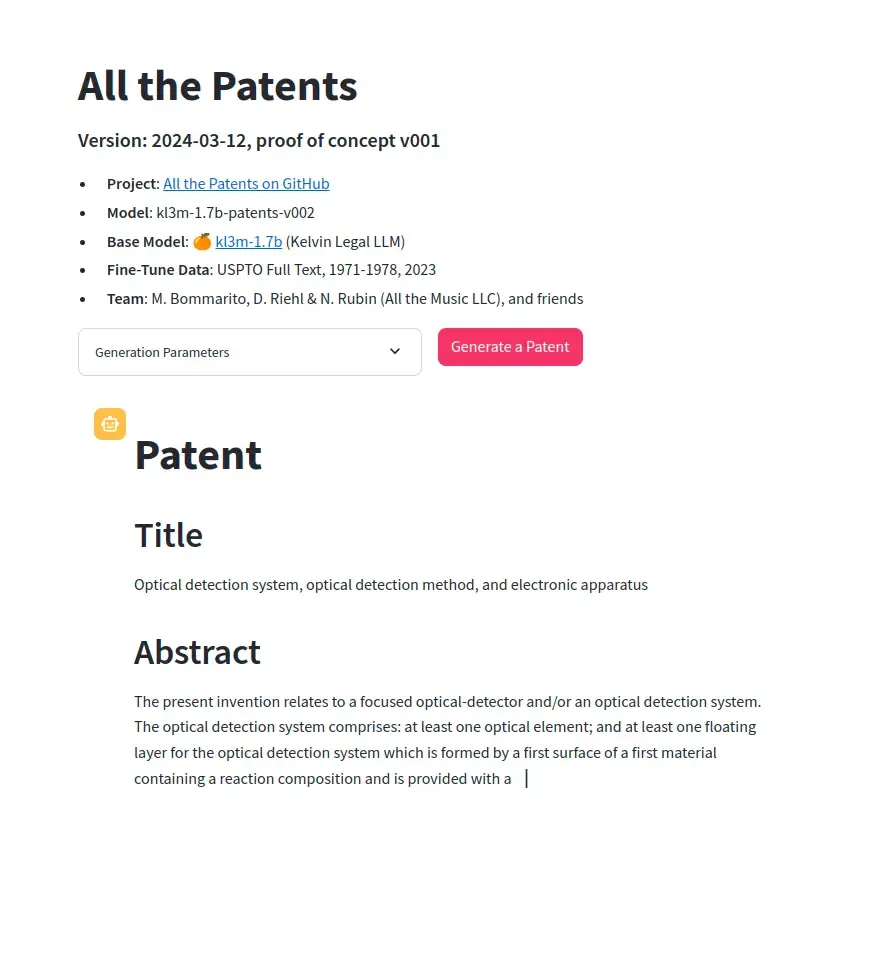Click the Version 2024-03-12 subheading
This screenshot has height=978, width=894.
[x=259, y=141]
